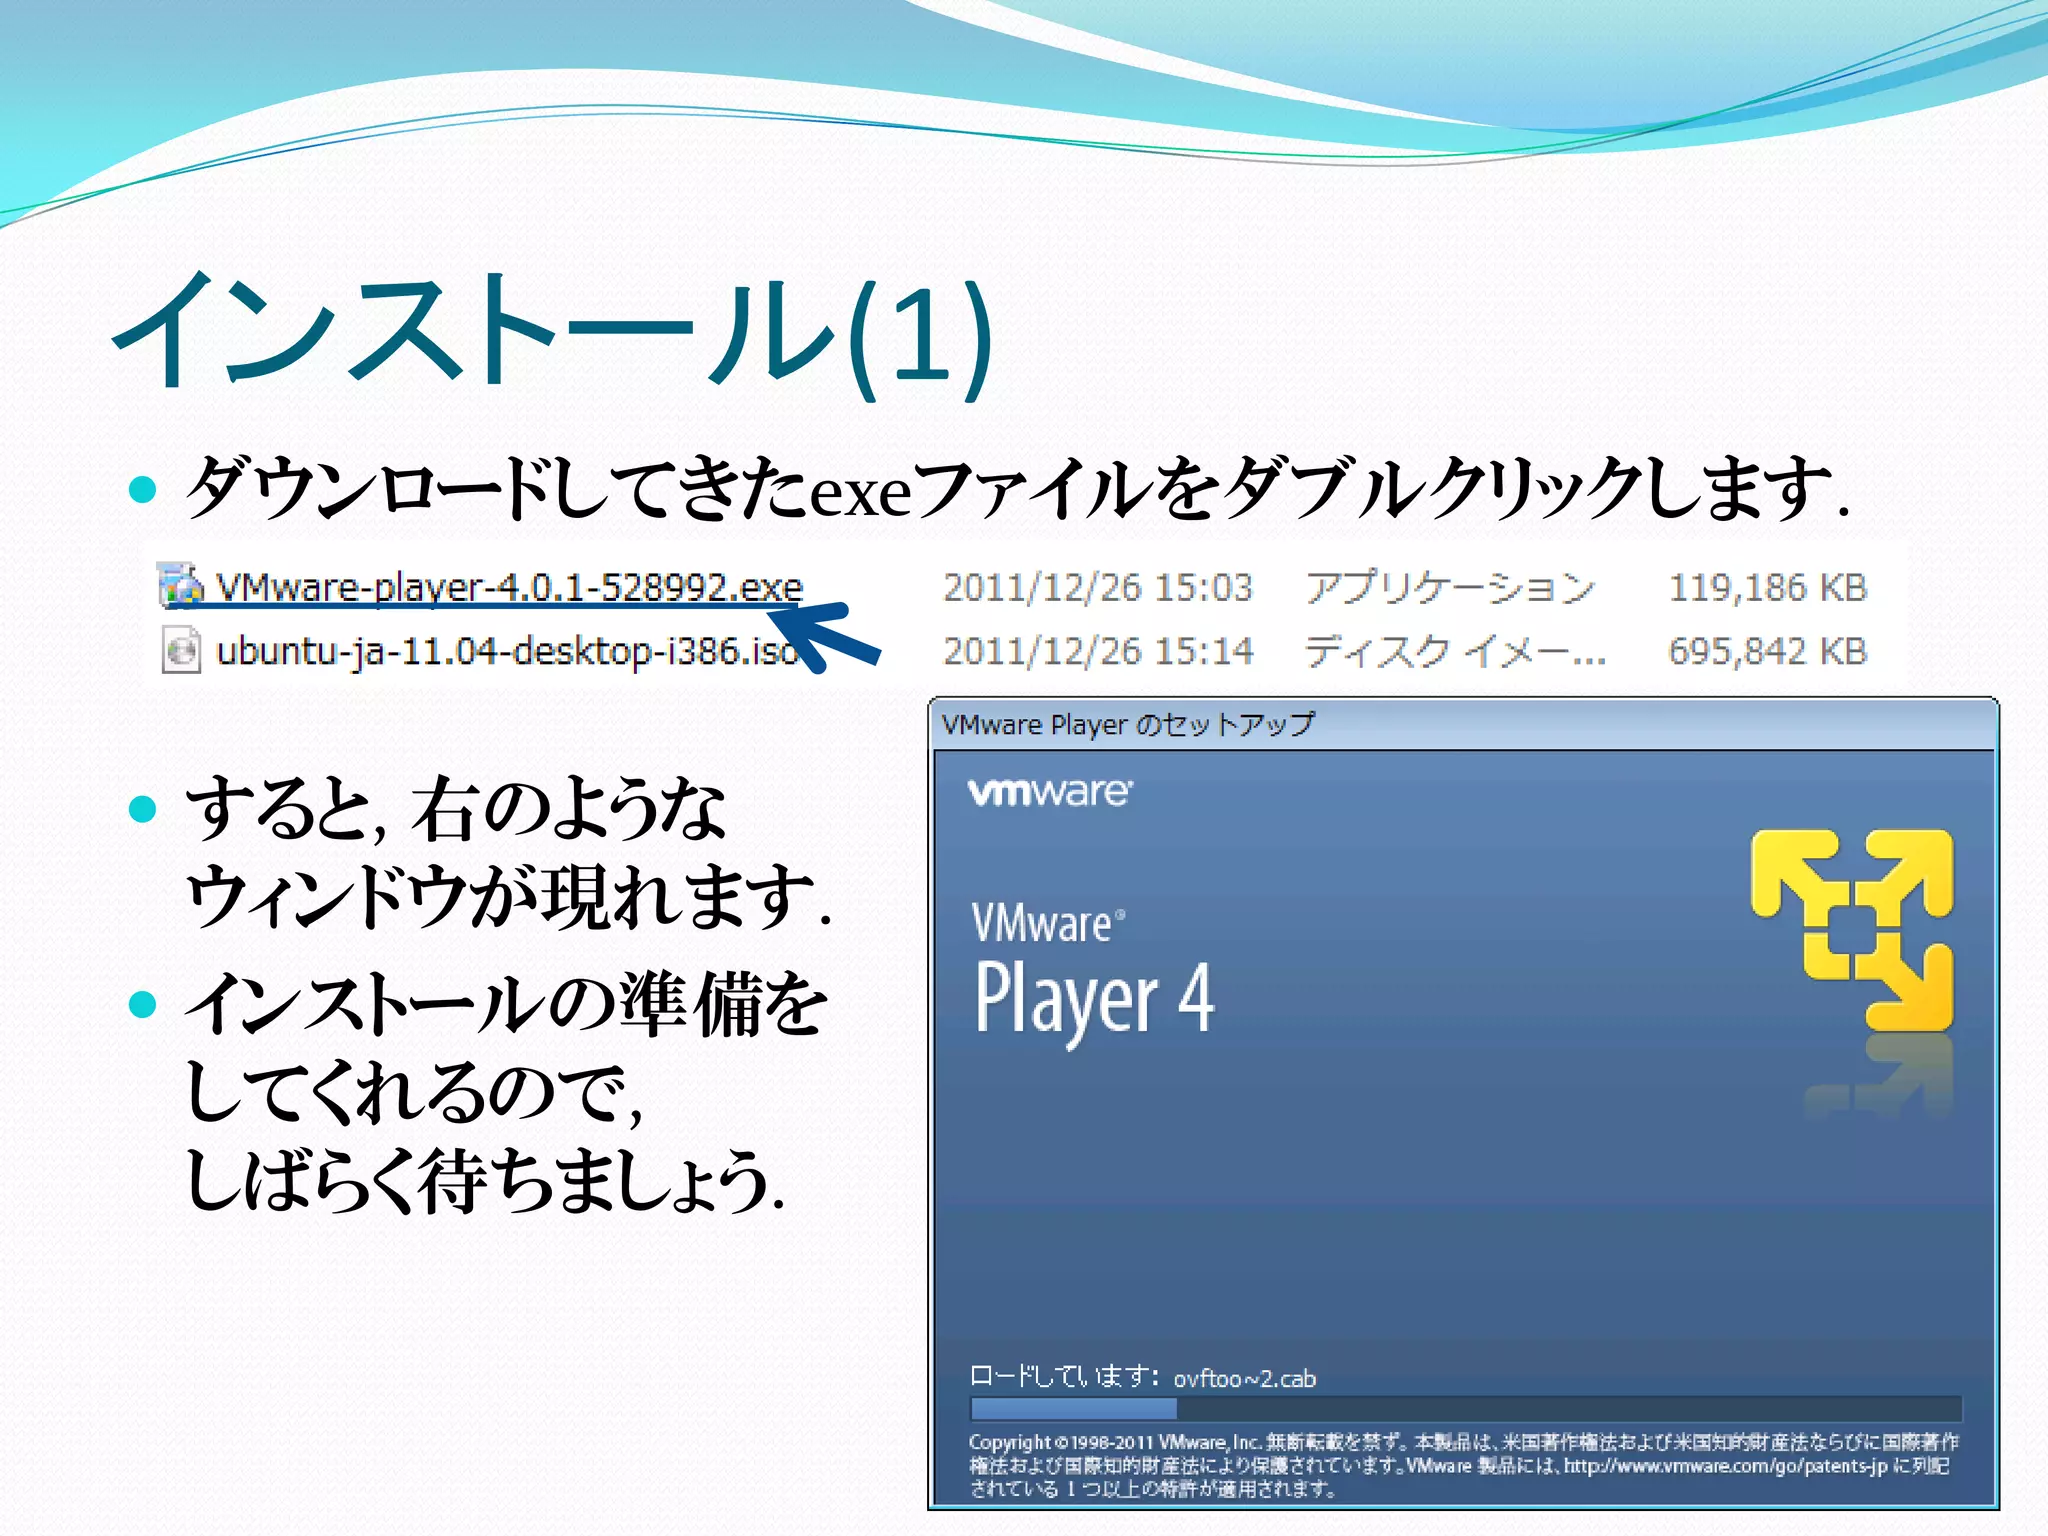Screen dimensions: 2048x1536
Task: Click the yellow VMware Player arrows logo
Action: pyautogui.click(x=1852, y=929)
